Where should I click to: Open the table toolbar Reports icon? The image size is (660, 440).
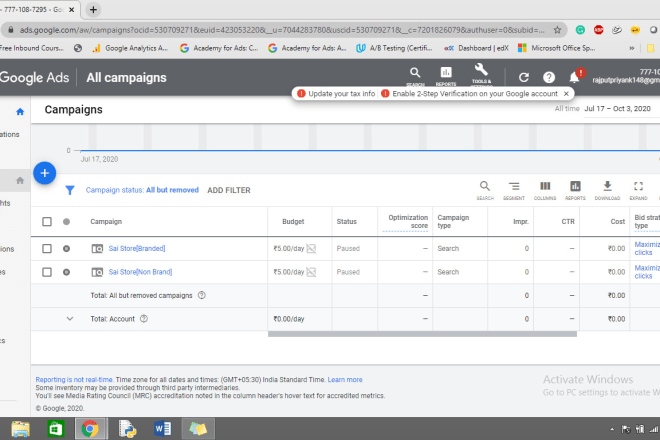click(x=575, y=190)
